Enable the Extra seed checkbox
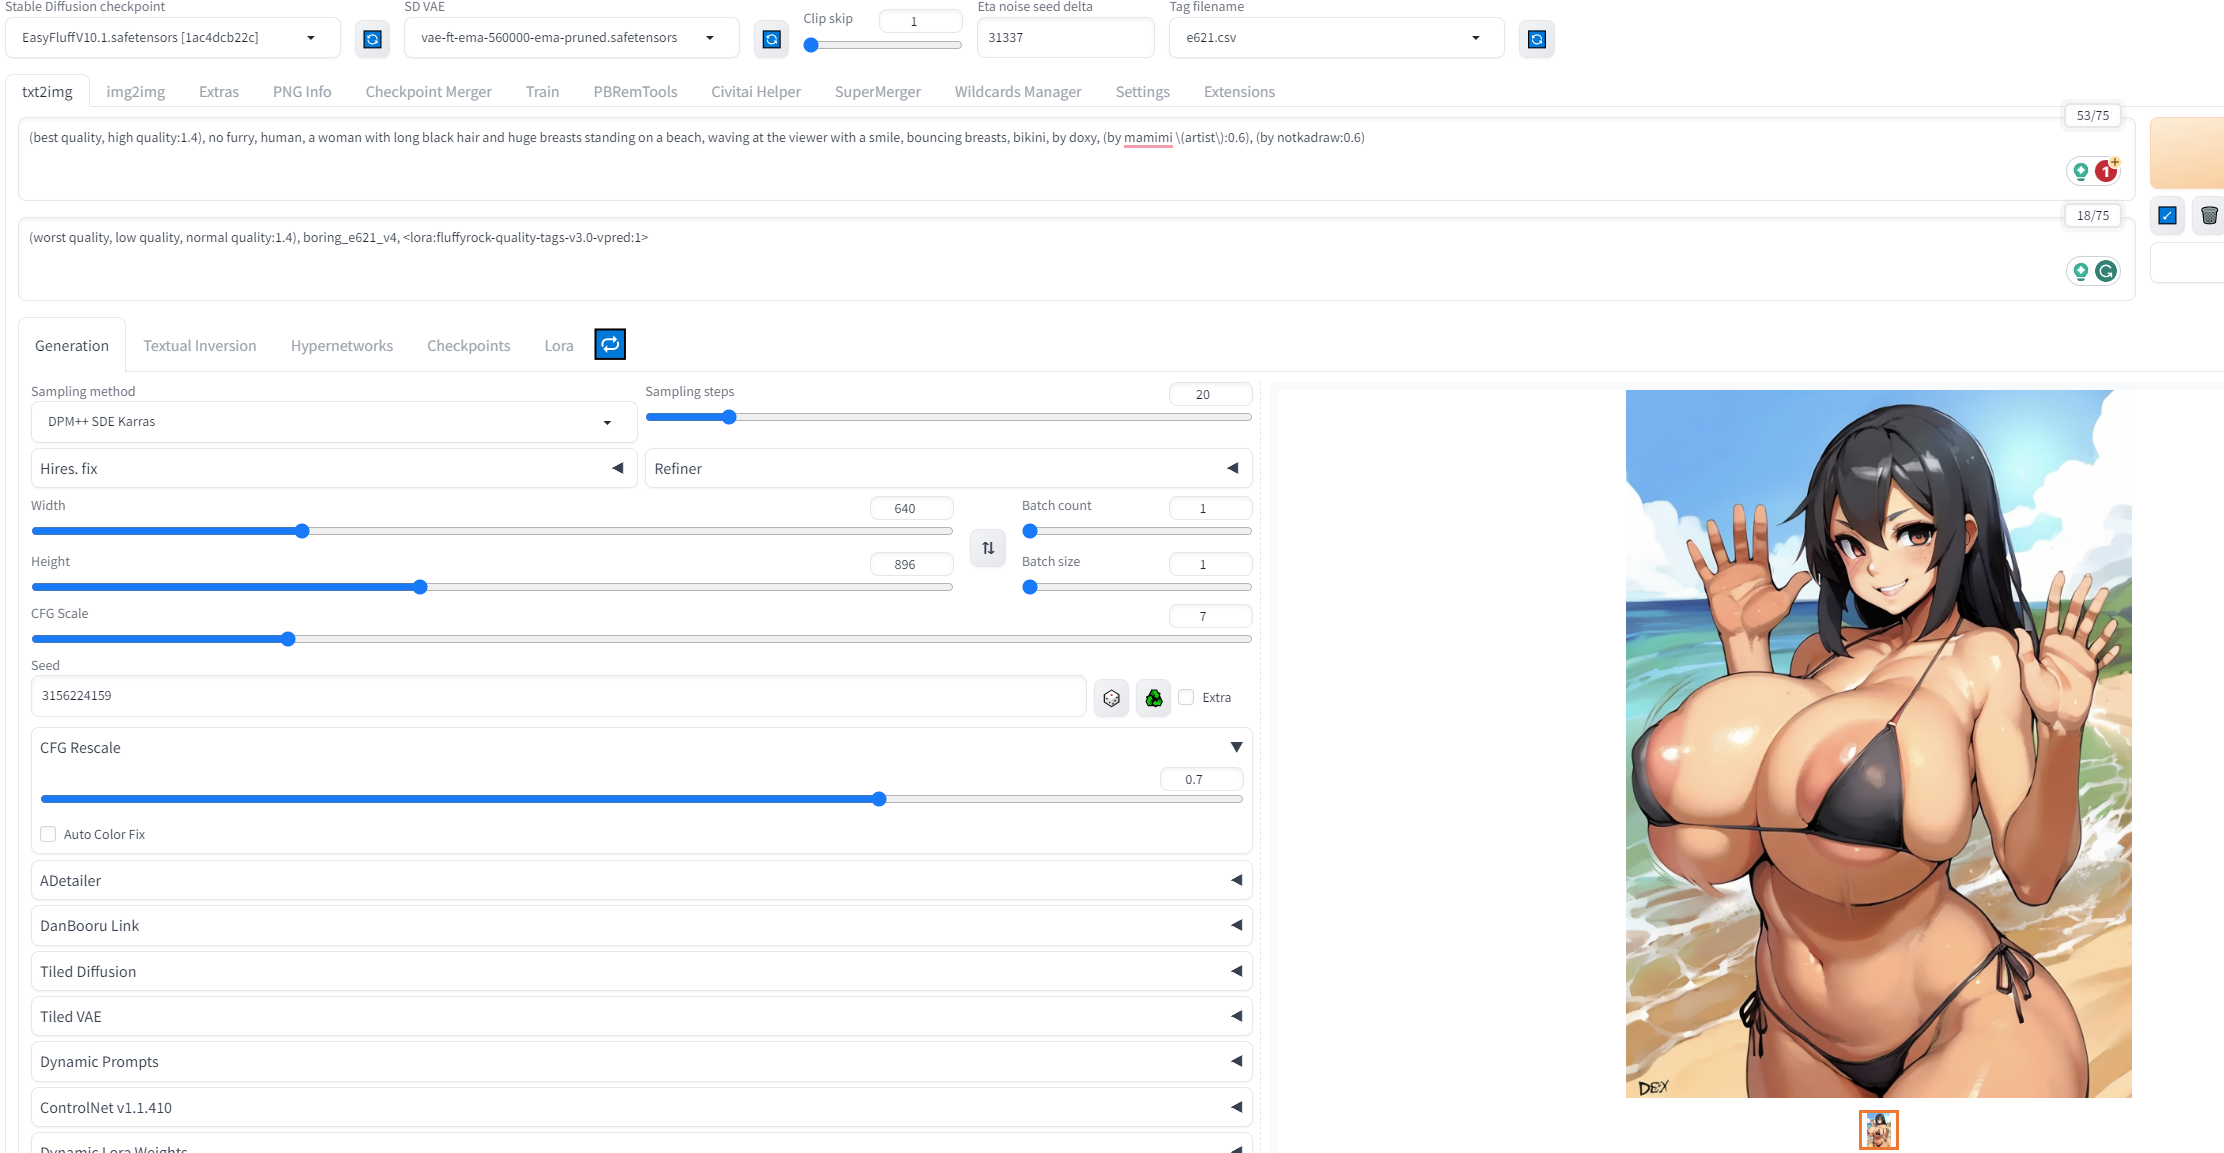The height and width of the screenshot is (1153, 2224). [1186, 697]
